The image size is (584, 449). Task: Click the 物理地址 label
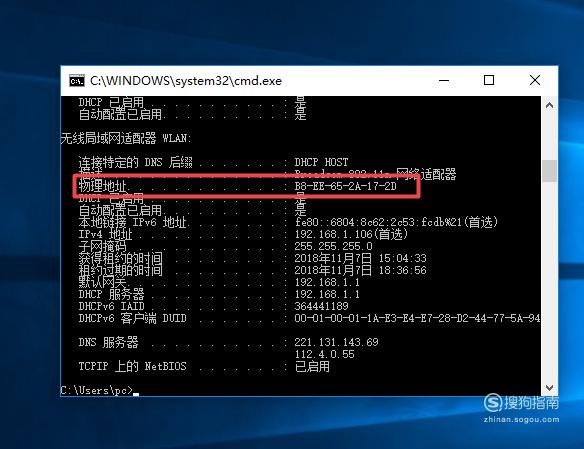(103, 186)
